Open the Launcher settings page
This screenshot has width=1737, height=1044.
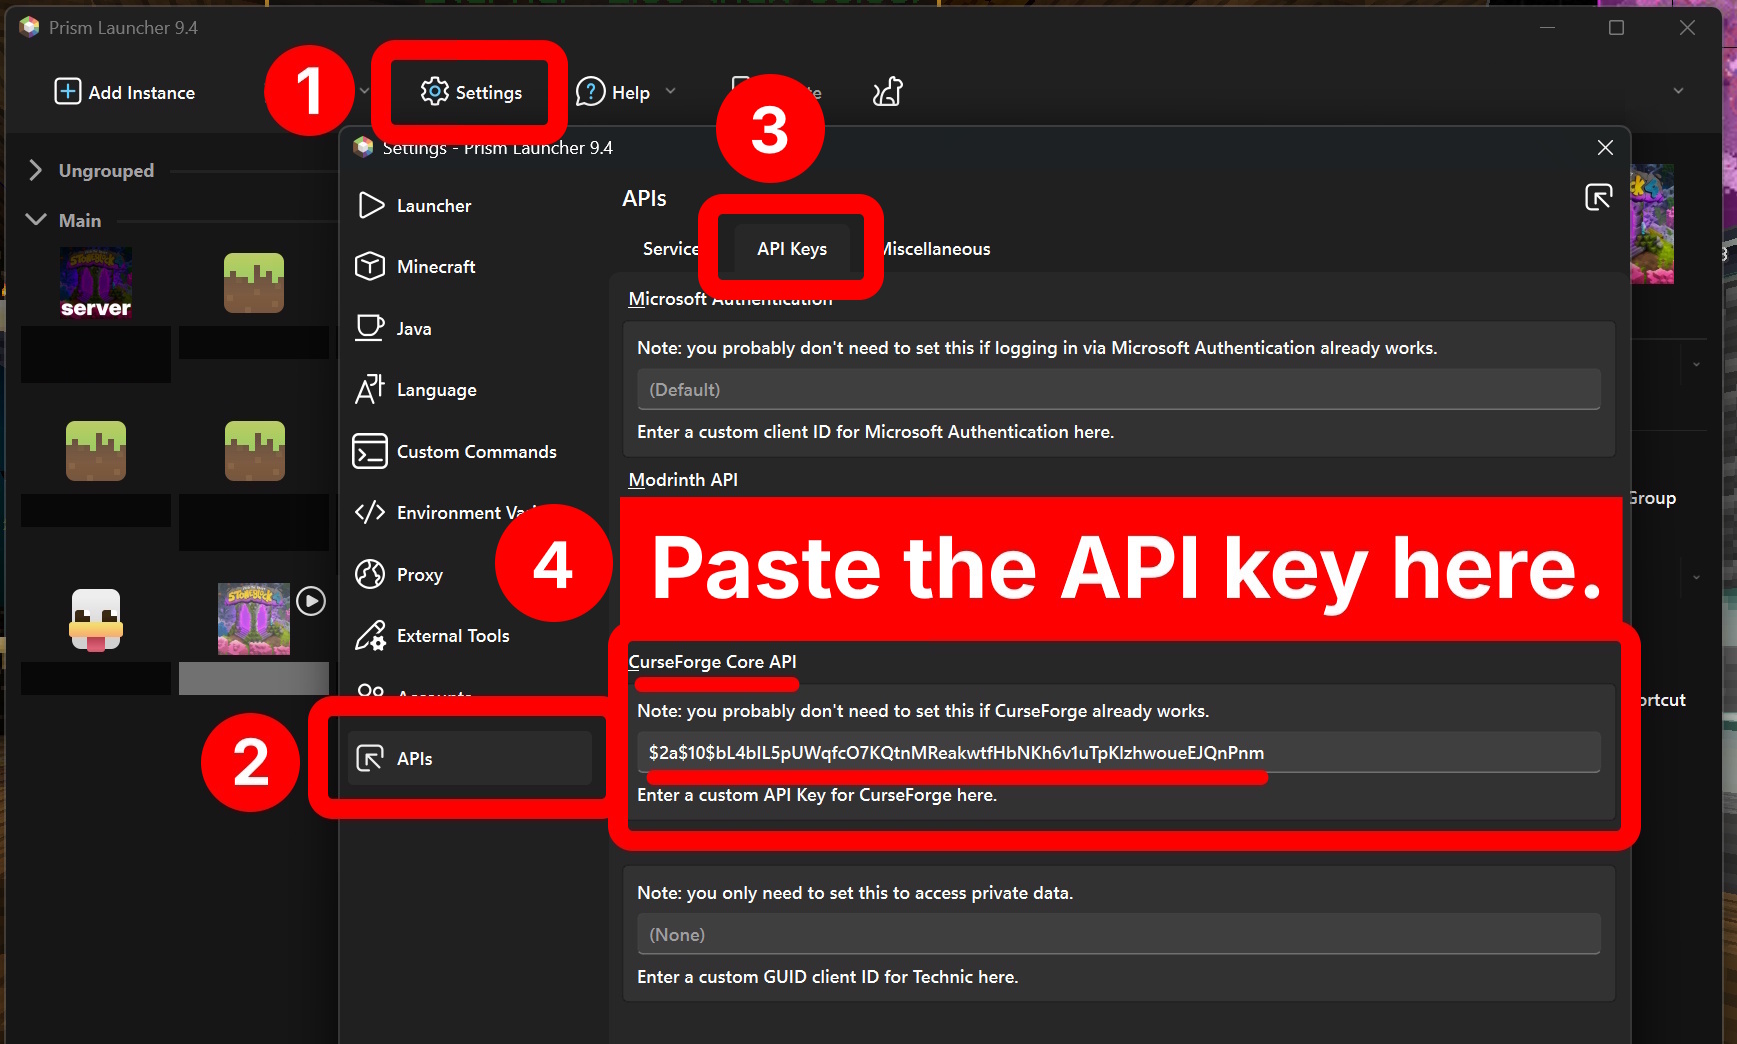[433, 206]
